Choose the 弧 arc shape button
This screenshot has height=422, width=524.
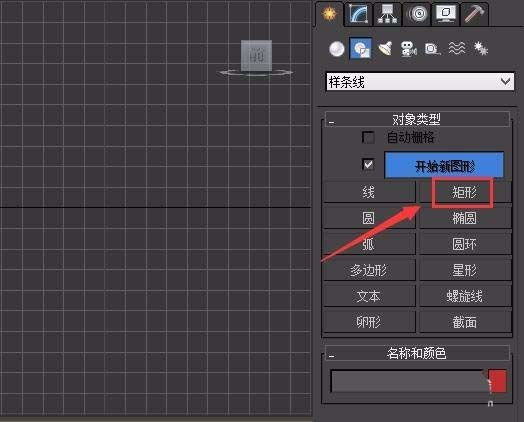(369, 244)
